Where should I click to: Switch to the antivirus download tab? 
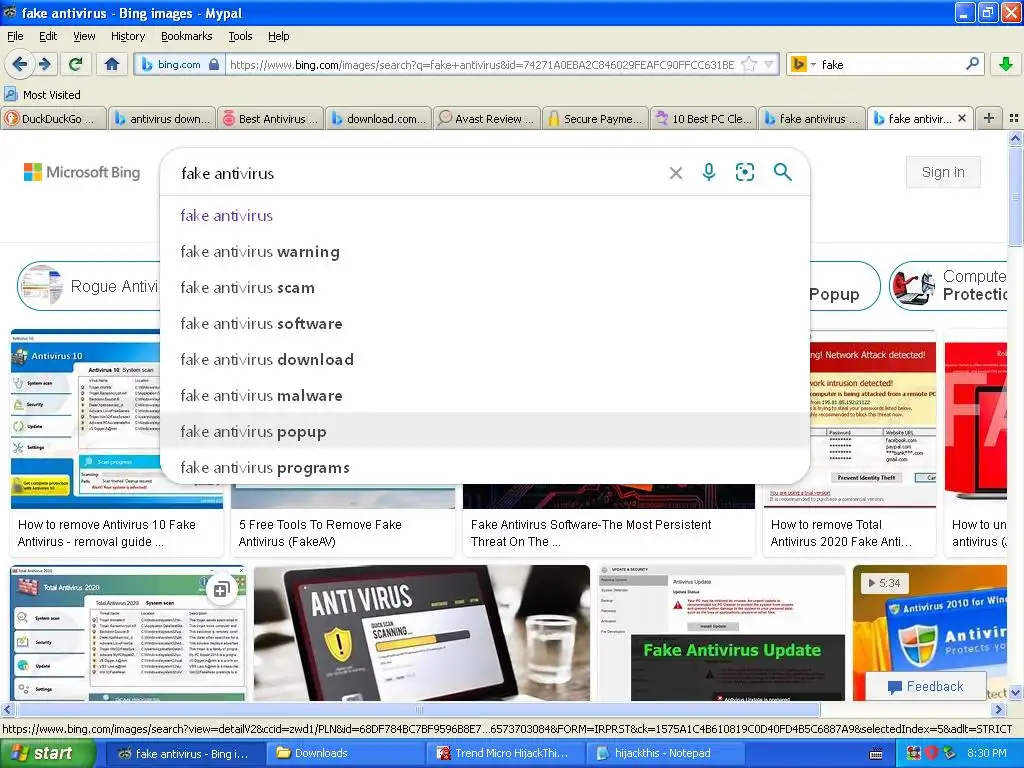click(162, 119)
